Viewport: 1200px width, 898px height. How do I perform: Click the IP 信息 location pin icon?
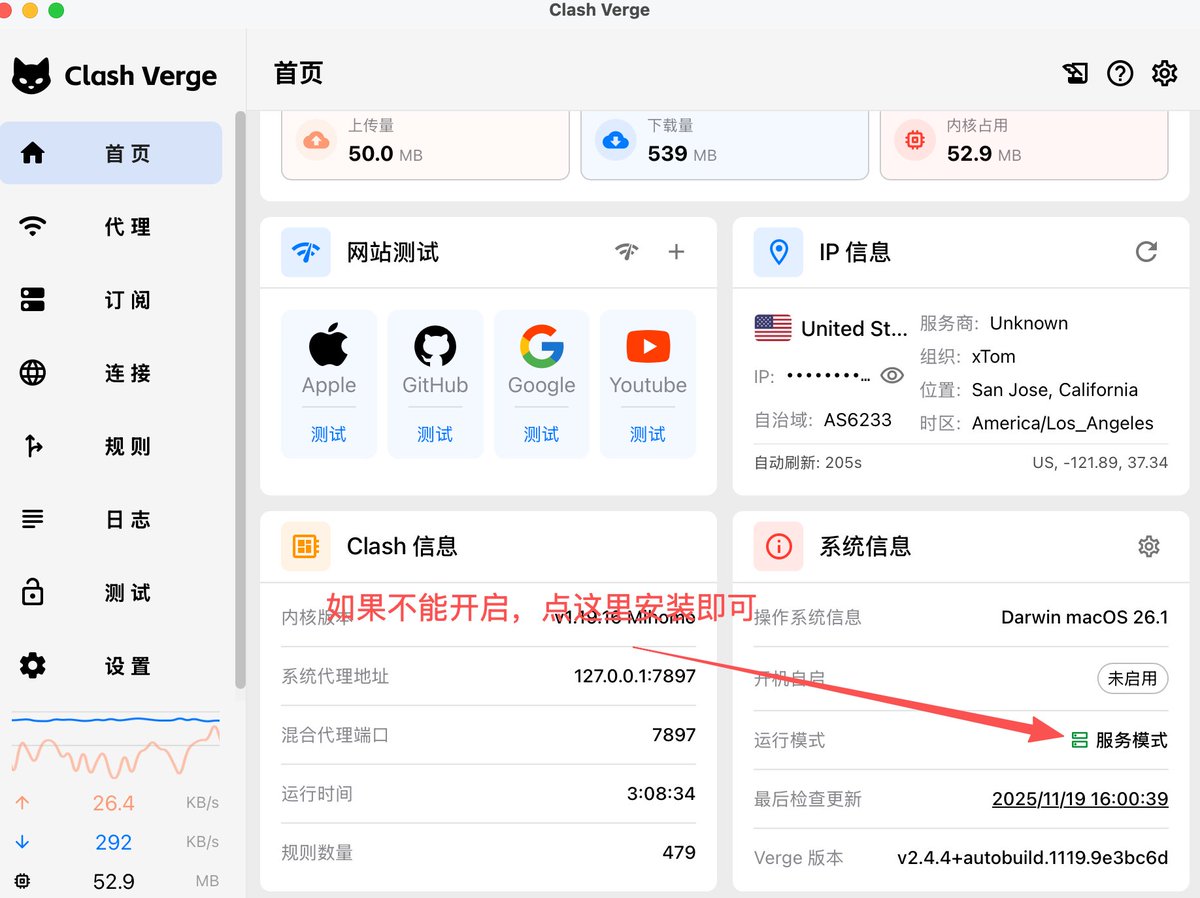click(778, 252)
